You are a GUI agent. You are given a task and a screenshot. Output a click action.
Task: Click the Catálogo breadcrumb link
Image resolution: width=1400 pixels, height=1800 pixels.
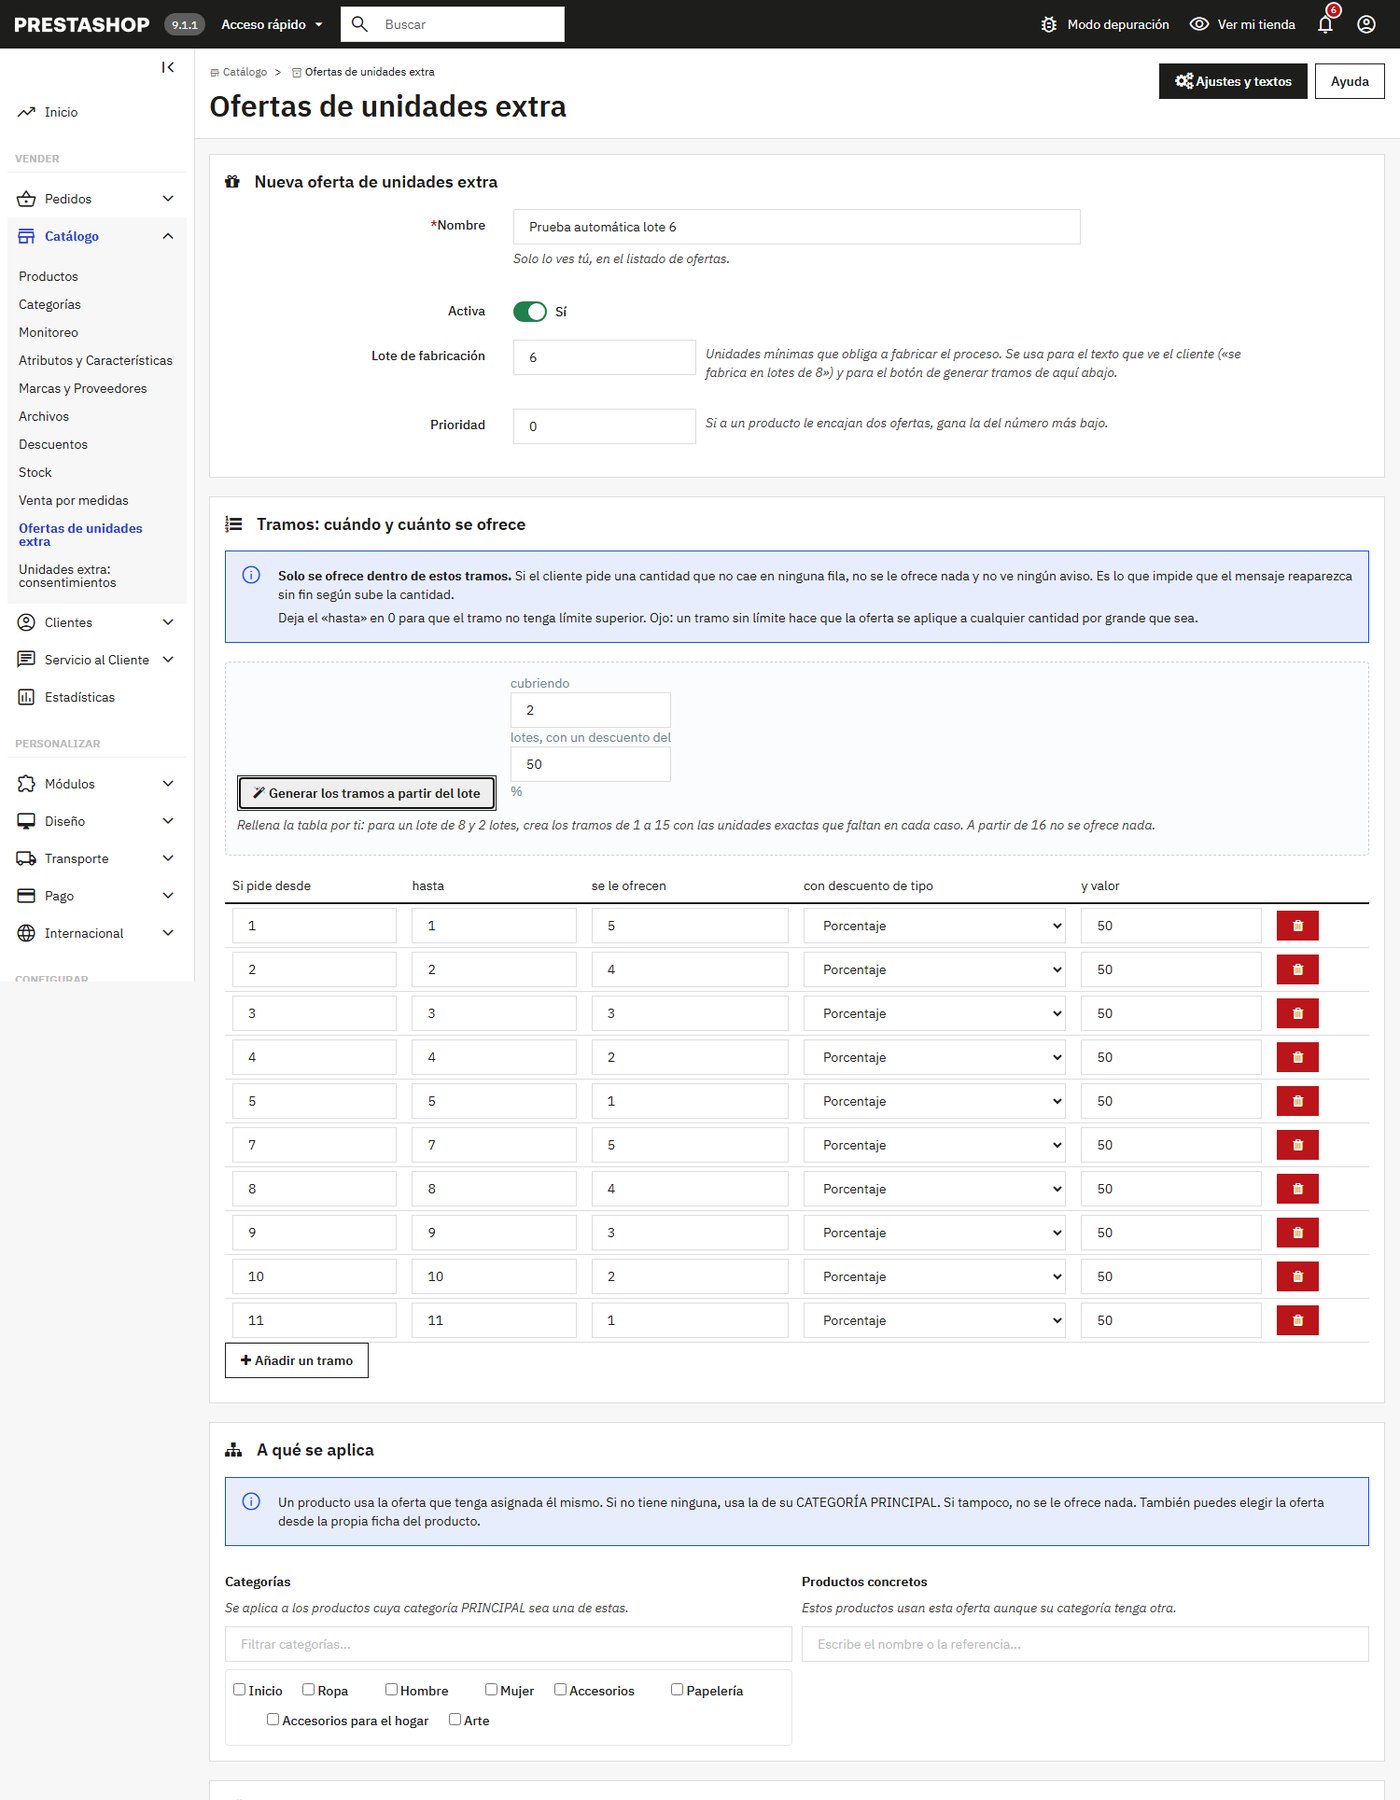point(239,72)
